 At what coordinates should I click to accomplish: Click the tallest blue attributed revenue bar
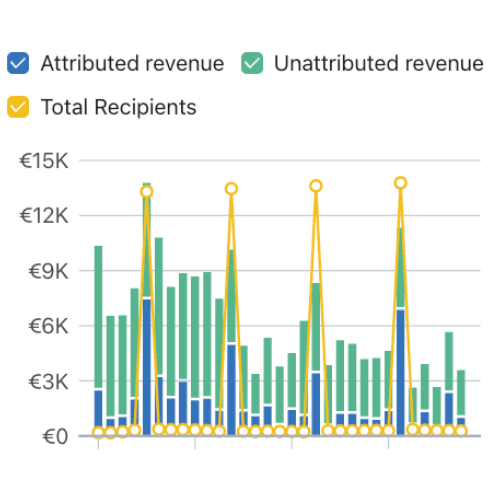pos(147,367)
